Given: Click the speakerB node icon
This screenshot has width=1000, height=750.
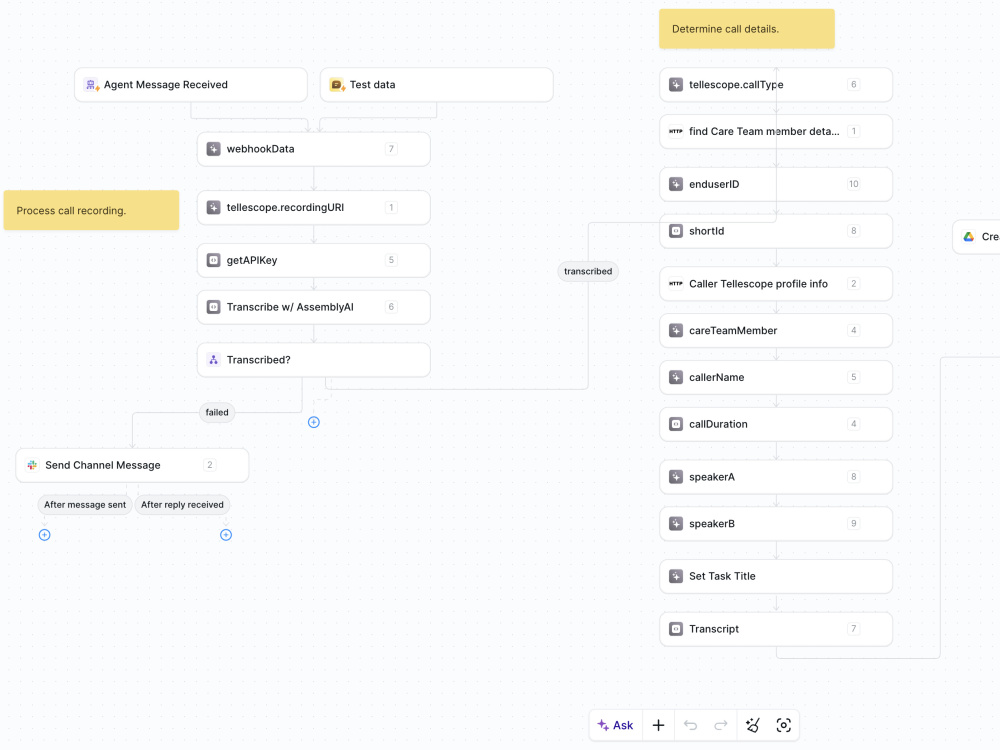Looking at the screenshot, I should [676, 524].
